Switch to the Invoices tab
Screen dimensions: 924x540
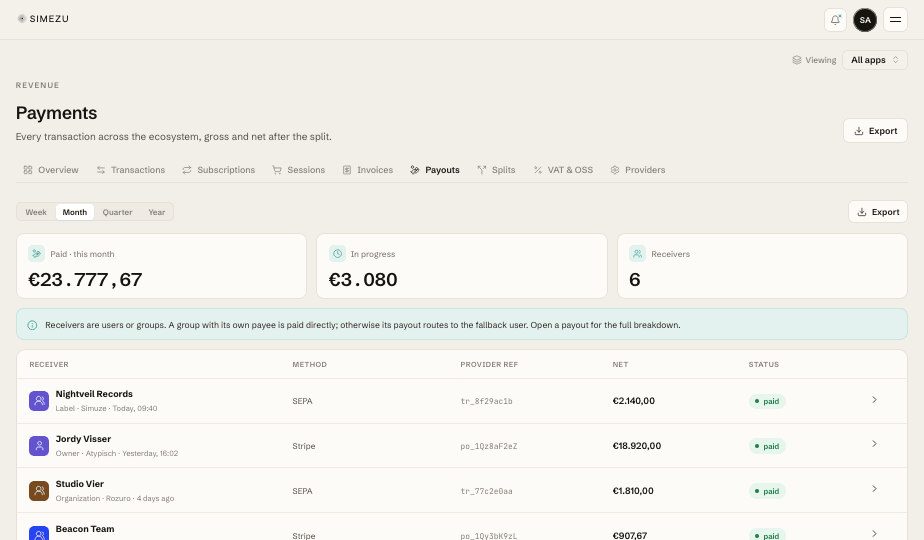point(368,170)
